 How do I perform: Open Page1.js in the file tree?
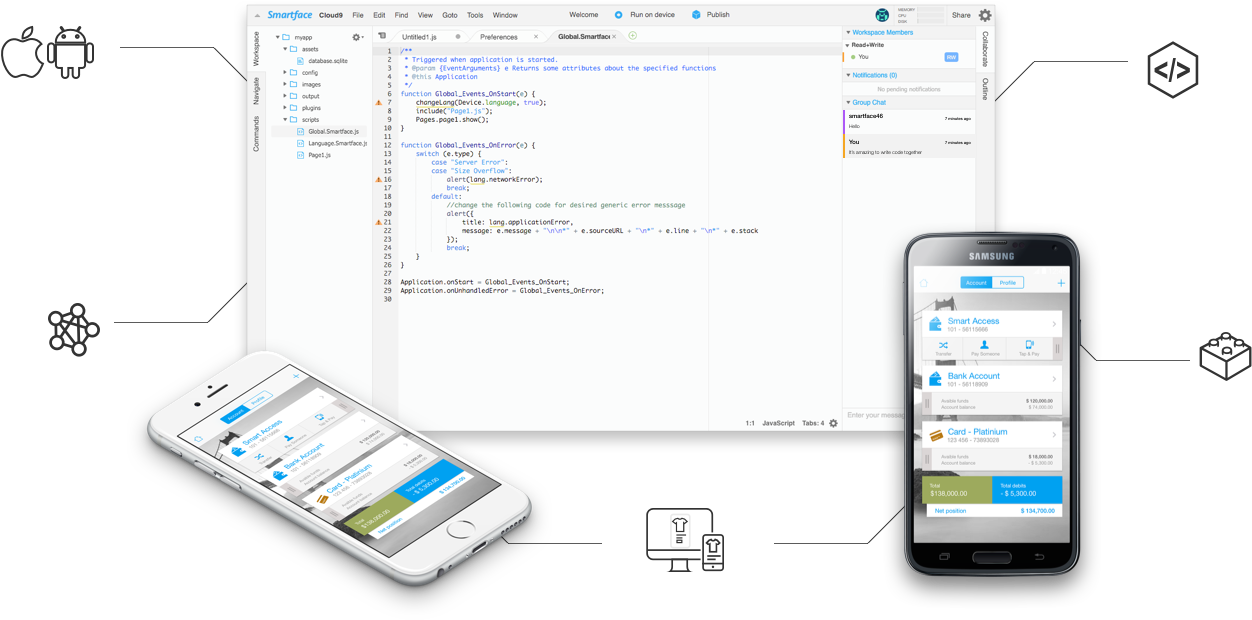[313, 155]
